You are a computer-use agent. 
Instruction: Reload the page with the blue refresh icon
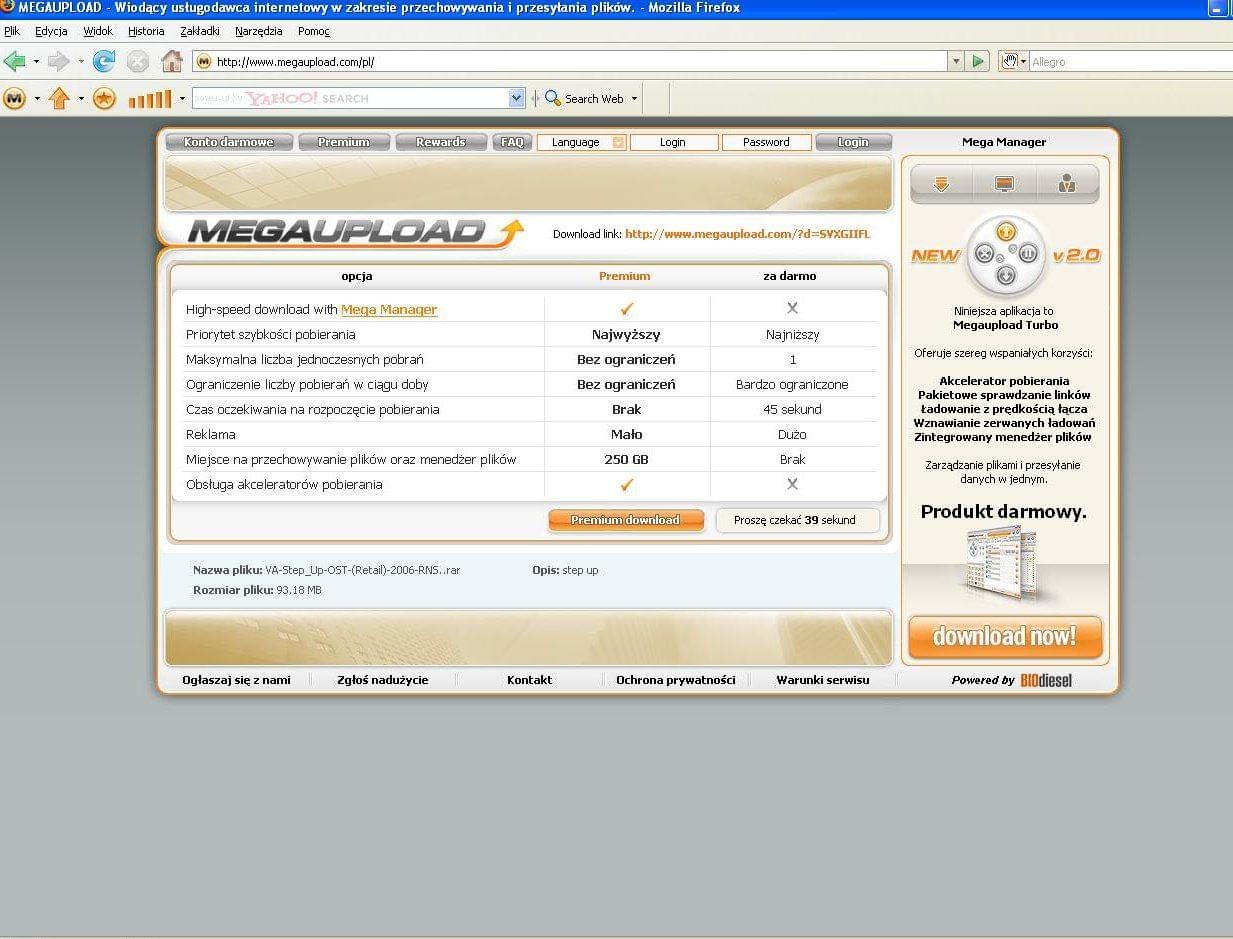(x=104, y=62)
